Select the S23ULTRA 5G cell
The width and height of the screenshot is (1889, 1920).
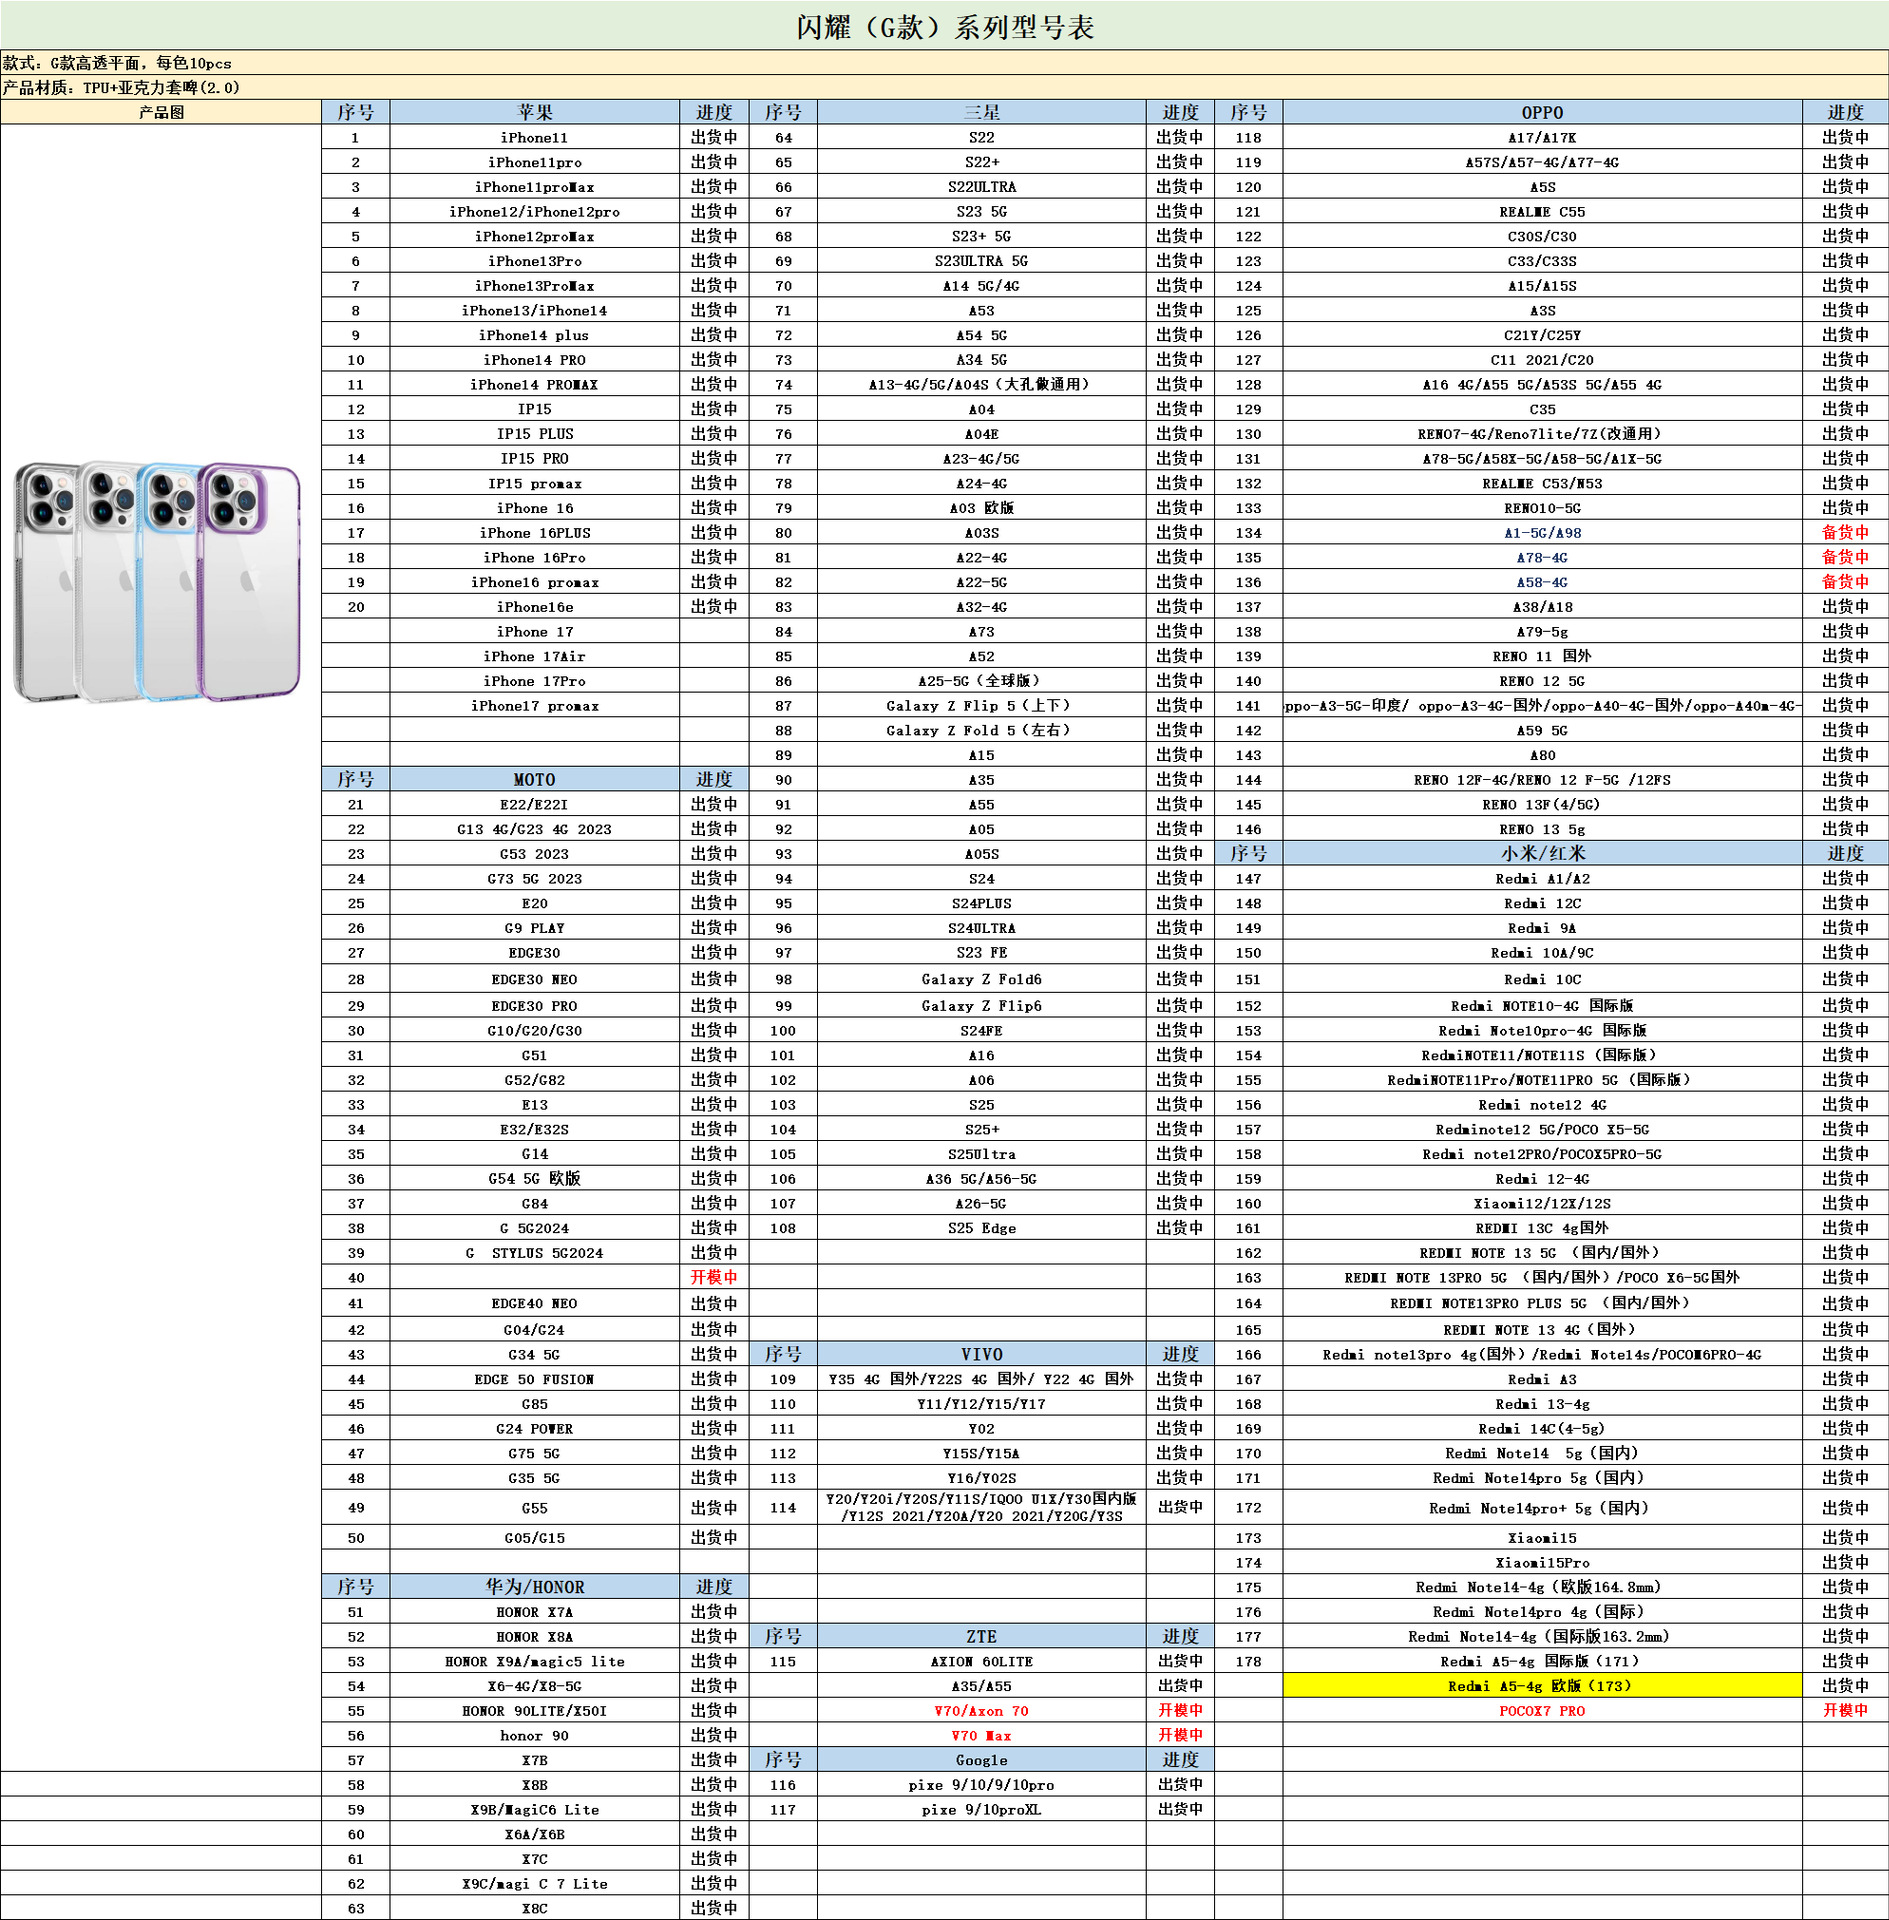pyautogui.click(x=981, y=261)
